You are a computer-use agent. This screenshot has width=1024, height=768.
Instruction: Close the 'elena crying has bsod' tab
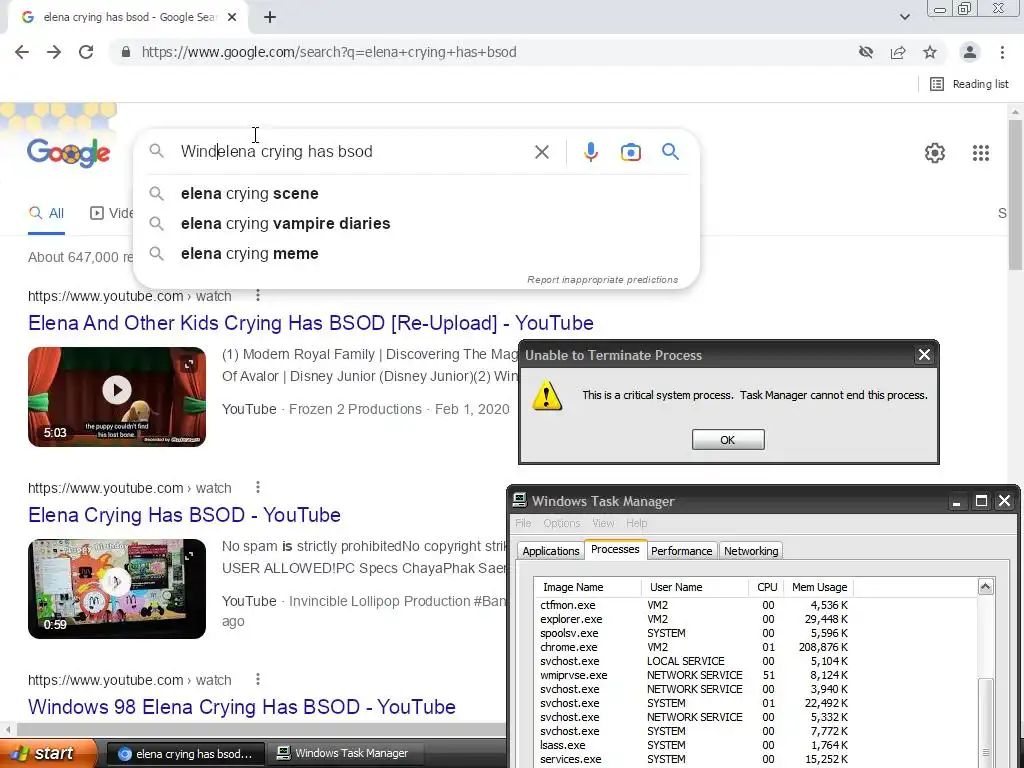click(x=232, y=18)
